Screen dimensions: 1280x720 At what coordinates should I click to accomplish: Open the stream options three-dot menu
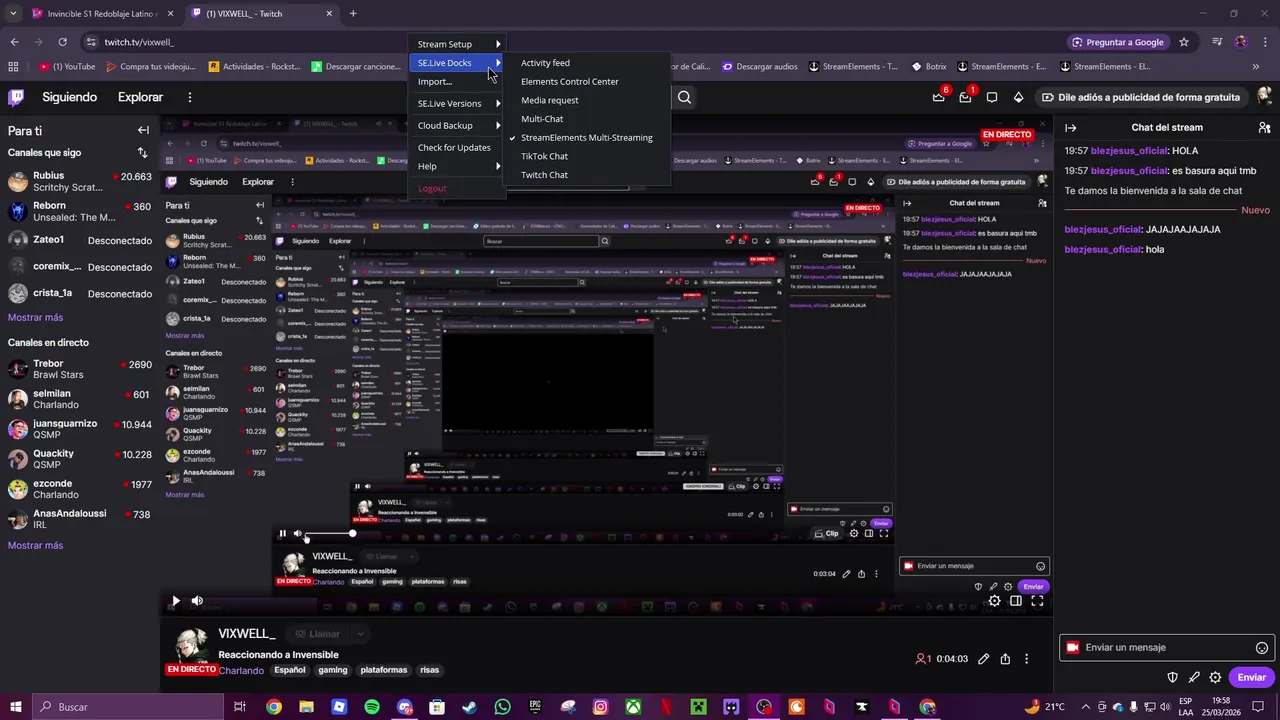click(1026, 659)
